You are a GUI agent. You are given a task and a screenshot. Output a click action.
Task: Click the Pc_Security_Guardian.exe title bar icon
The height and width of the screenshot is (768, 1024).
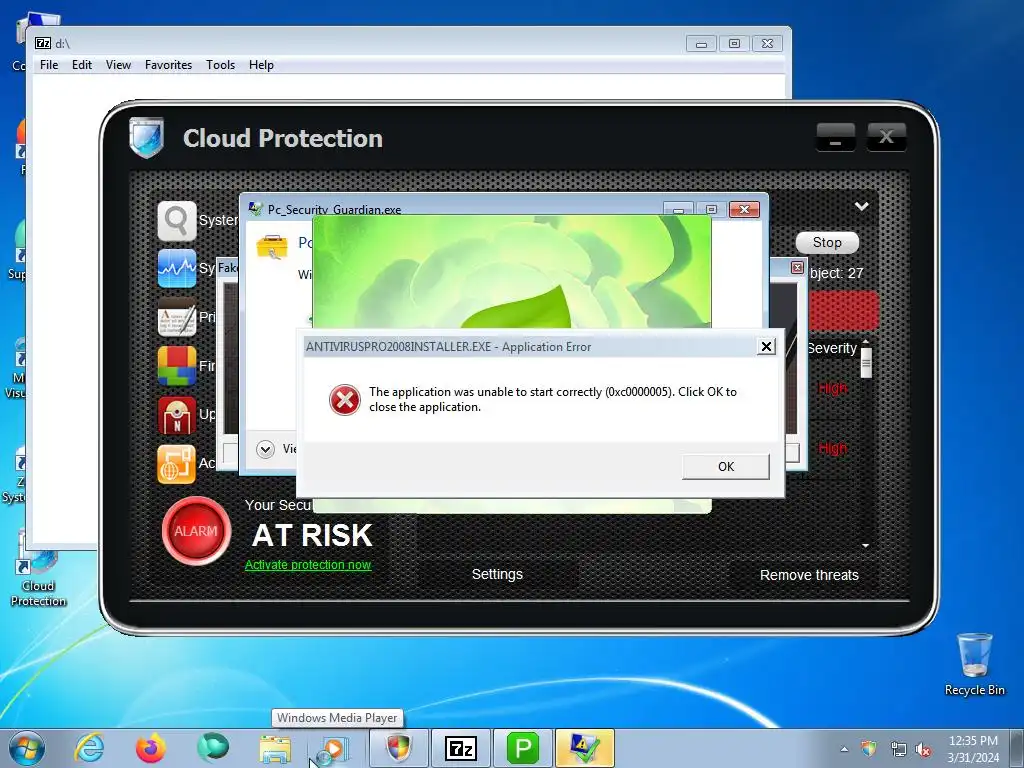(255, 209)
